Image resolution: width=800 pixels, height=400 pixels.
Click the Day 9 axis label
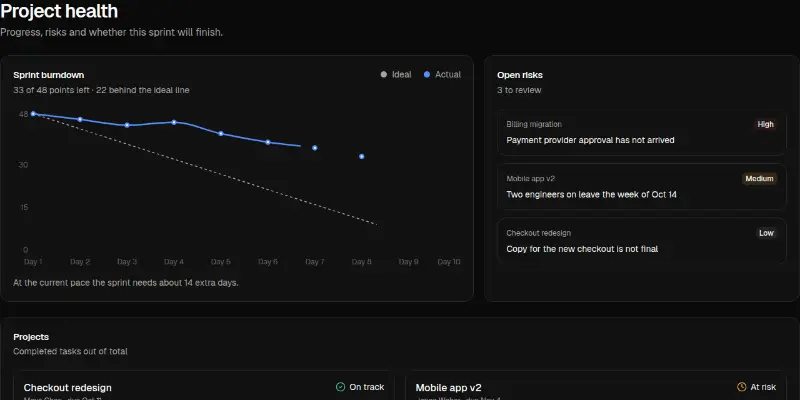tap(409, 262)
